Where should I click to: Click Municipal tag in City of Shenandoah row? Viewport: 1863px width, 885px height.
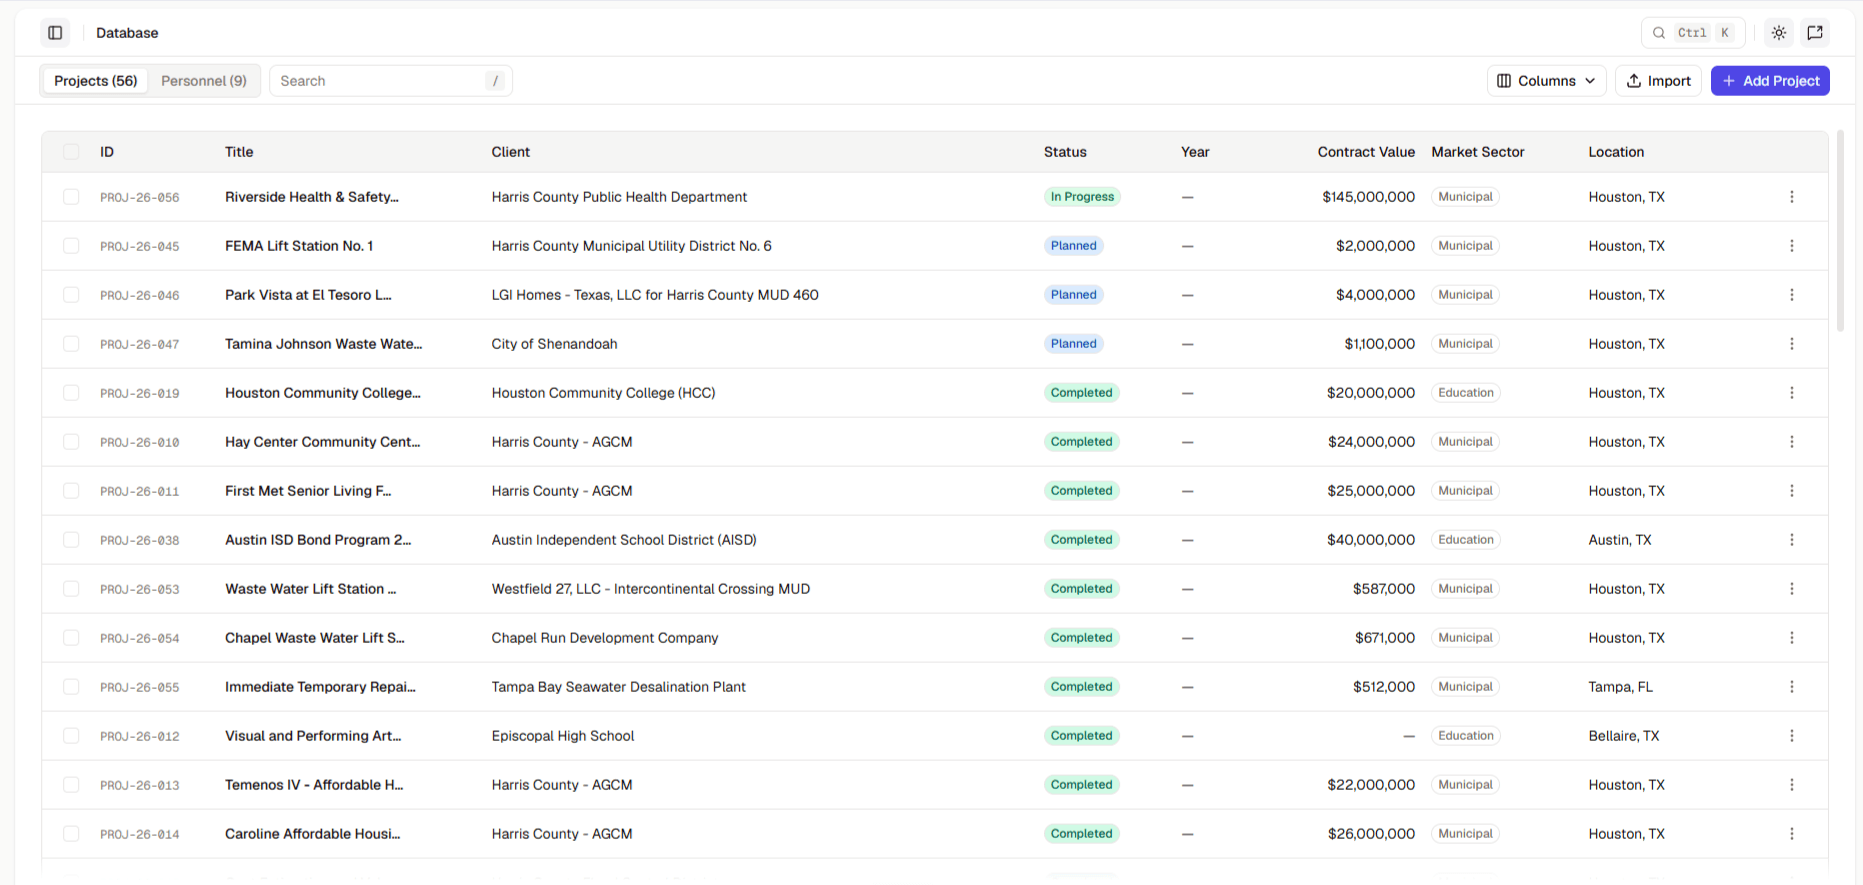[x=1465, y=344]
